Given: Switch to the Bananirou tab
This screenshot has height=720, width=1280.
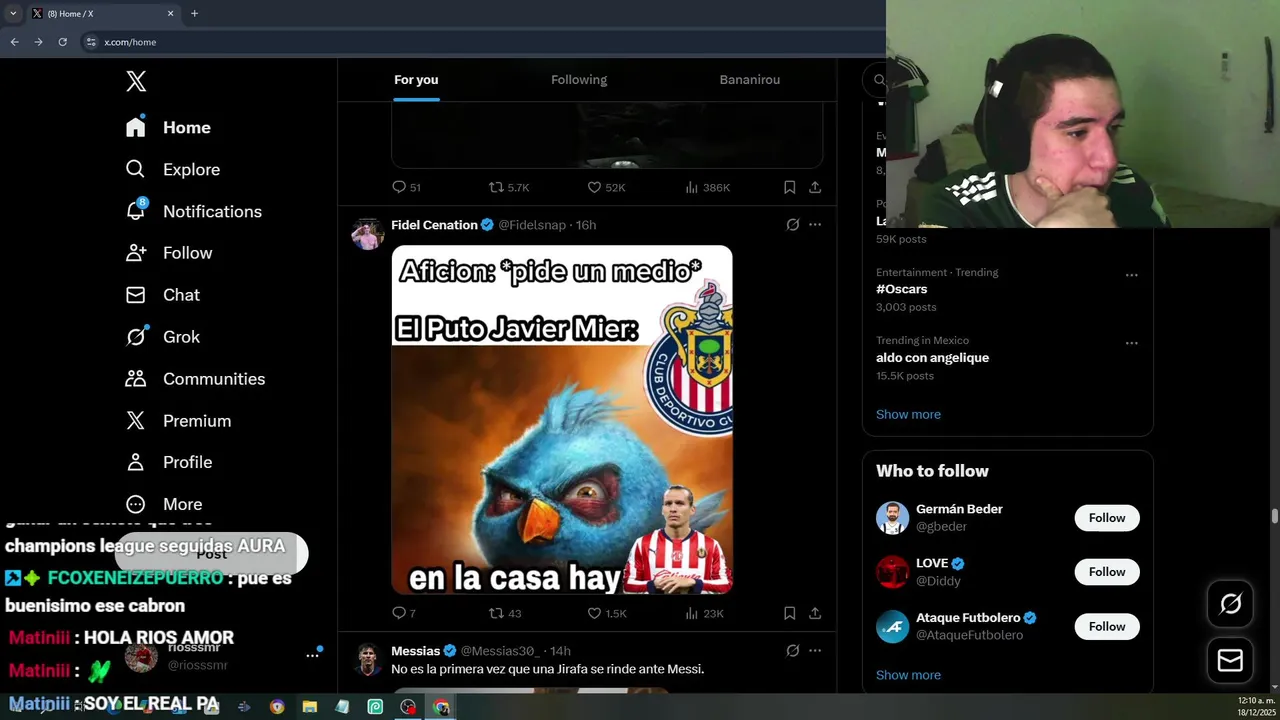Looking at the screenshot, I should click(x=750, y=80).
